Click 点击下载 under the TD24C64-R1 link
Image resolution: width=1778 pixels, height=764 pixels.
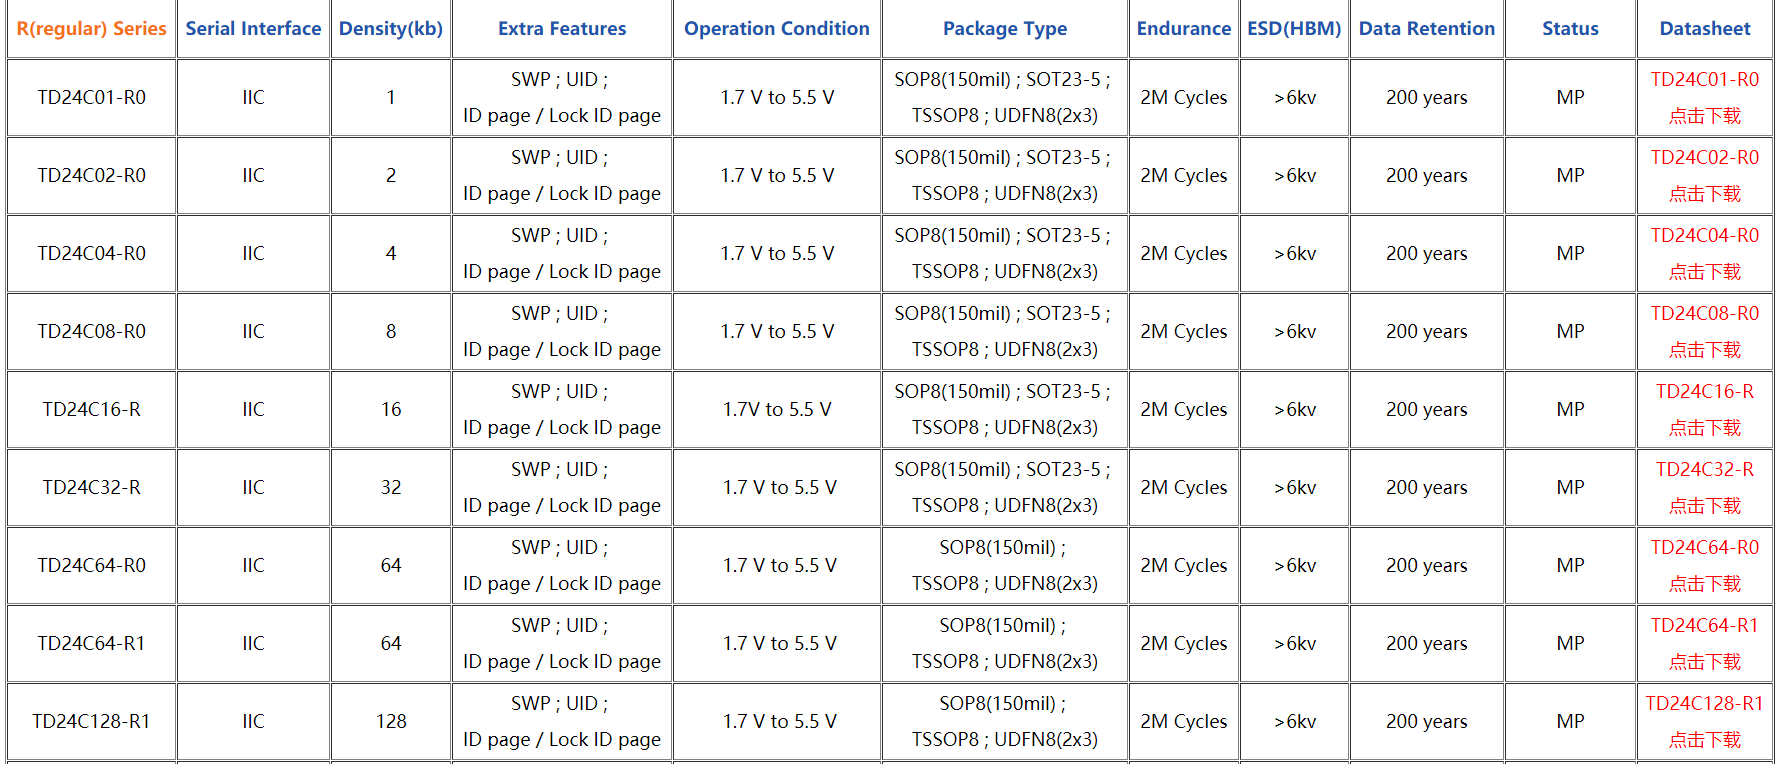pos(1704,662)
